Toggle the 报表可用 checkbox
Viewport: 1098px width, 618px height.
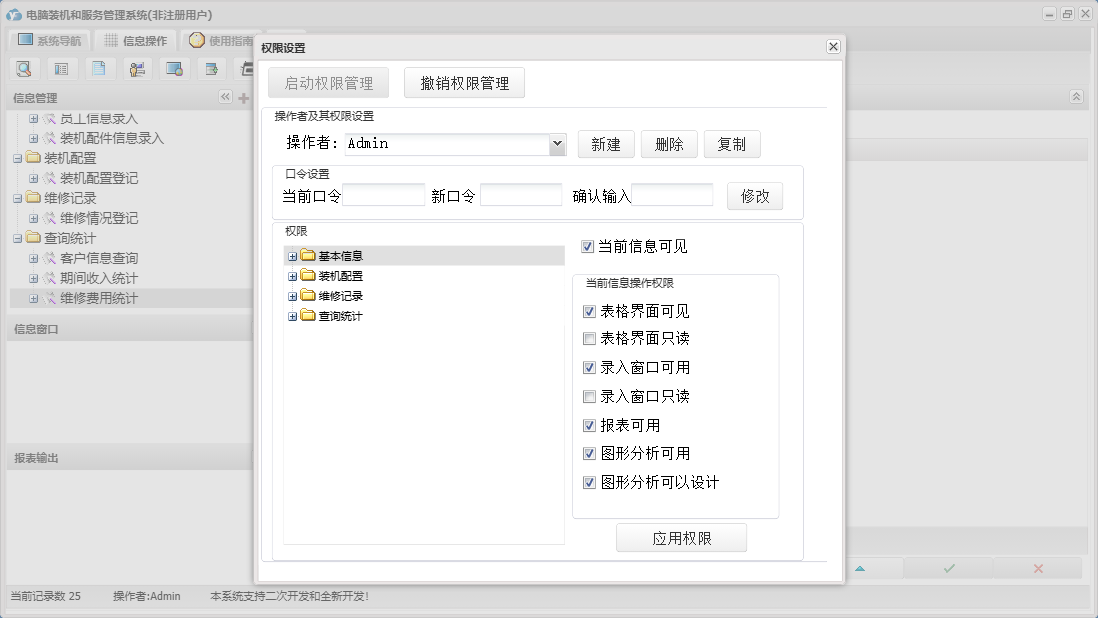click(590, 426)
